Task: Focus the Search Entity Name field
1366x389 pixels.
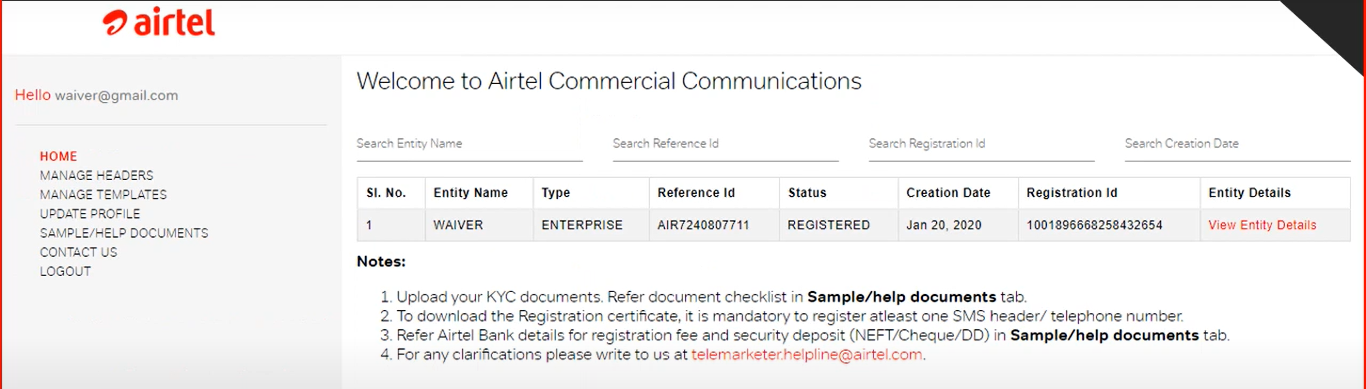Action: [470, 144]
